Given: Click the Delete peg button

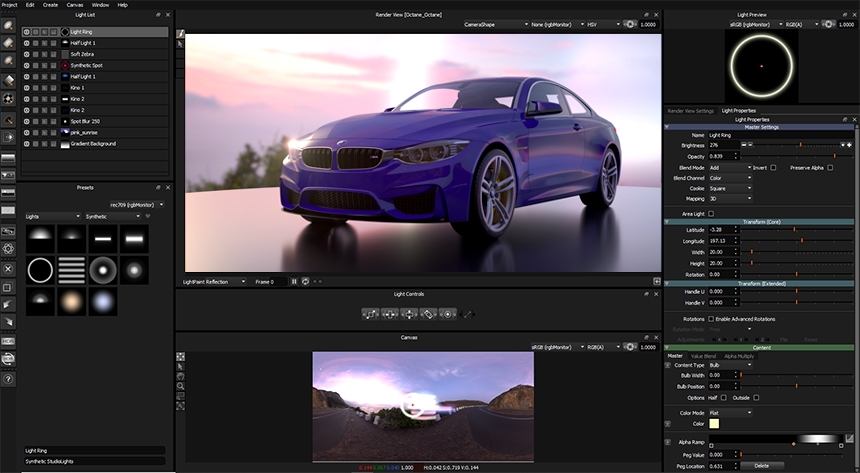Looking at the screenshot, I should tap(762, 465).
